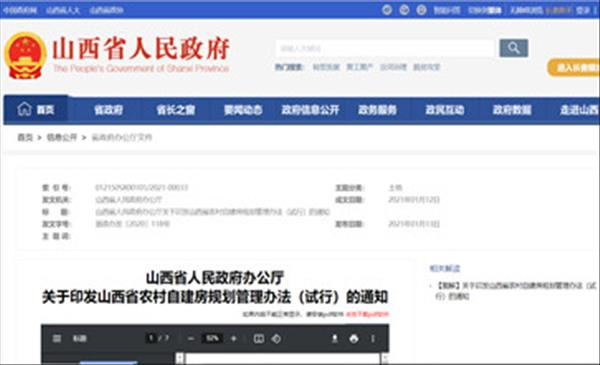This screenshot has height=365, width=600.
Task: Click the PDF zoom percentage box
Action: [212, 338]
